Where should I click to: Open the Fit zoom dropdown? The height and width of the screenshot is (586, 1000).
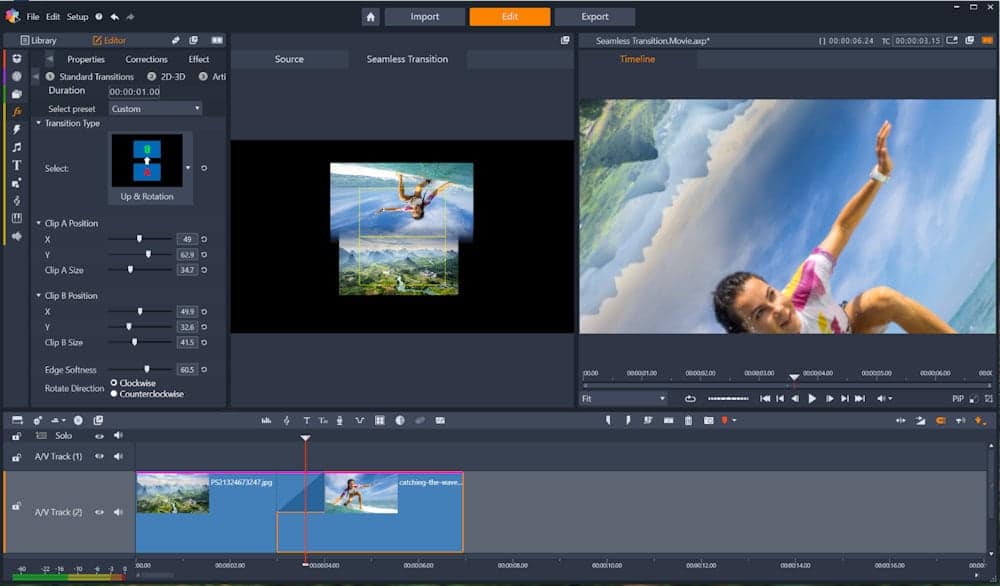point(623,398)
